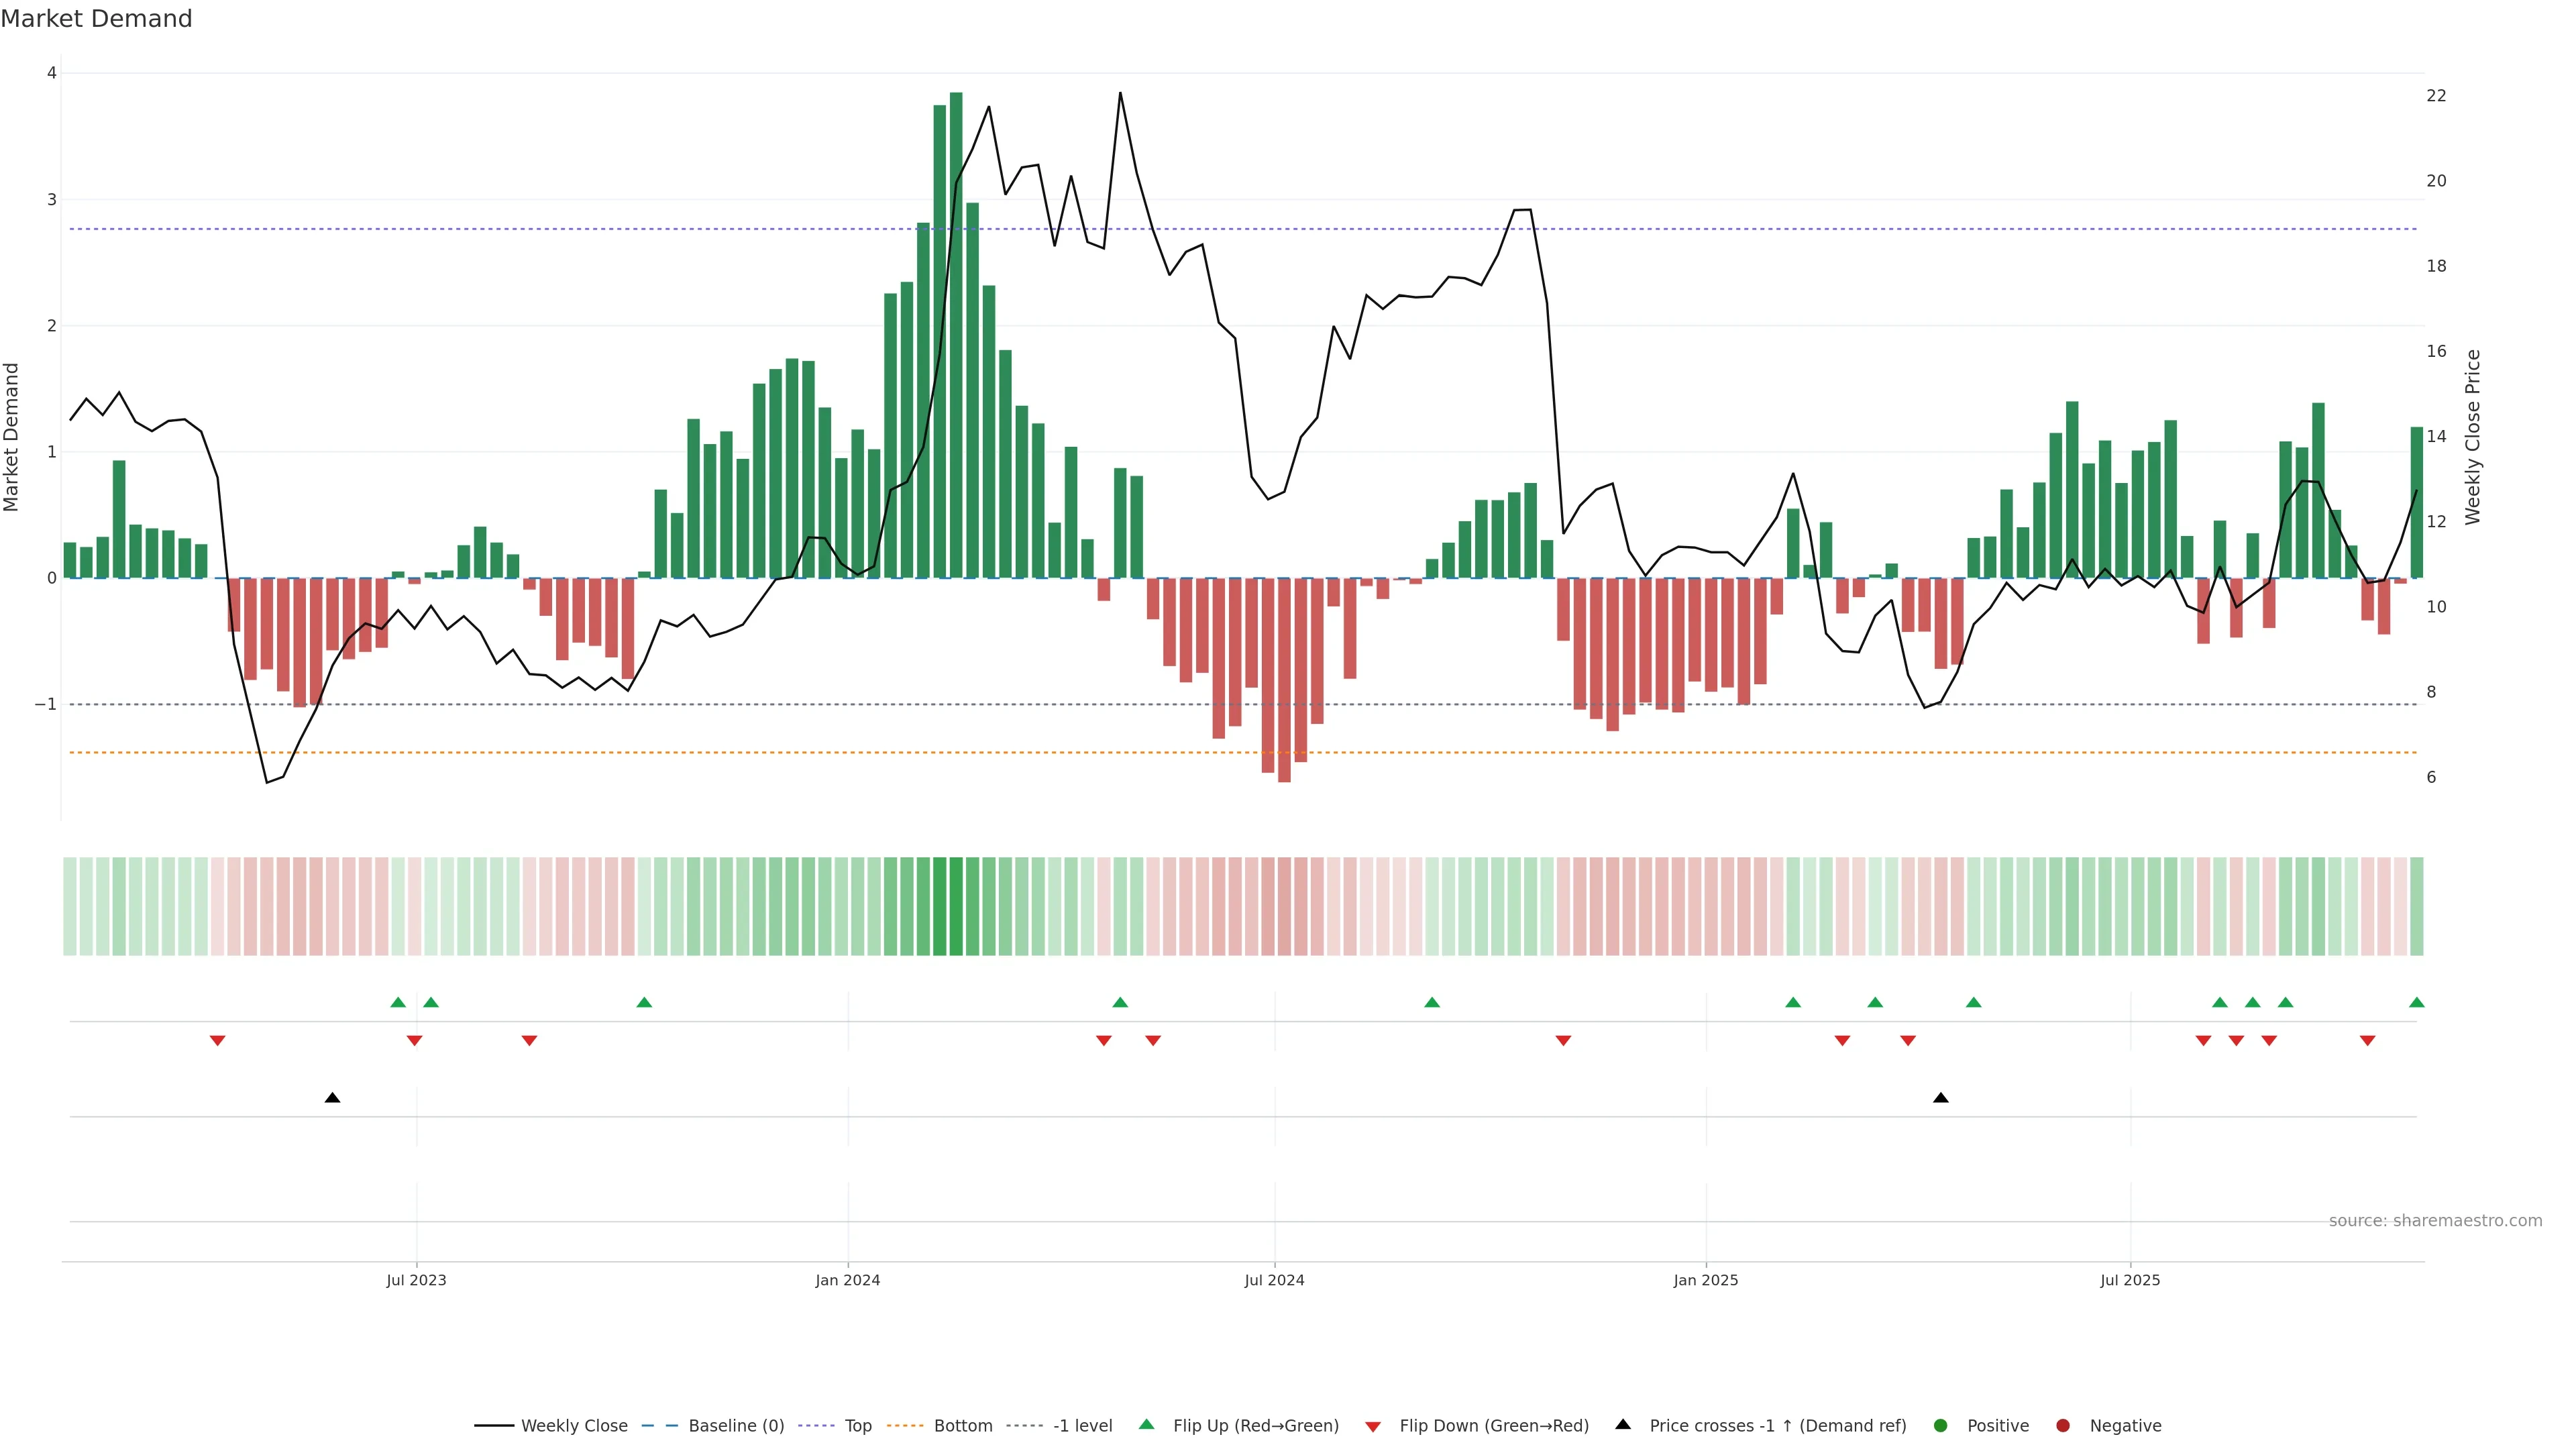This screenshot has width=2576, height=1449.
Task: Click the black Price crosses -1 legend icon
Action: tap(1623, 1425)
